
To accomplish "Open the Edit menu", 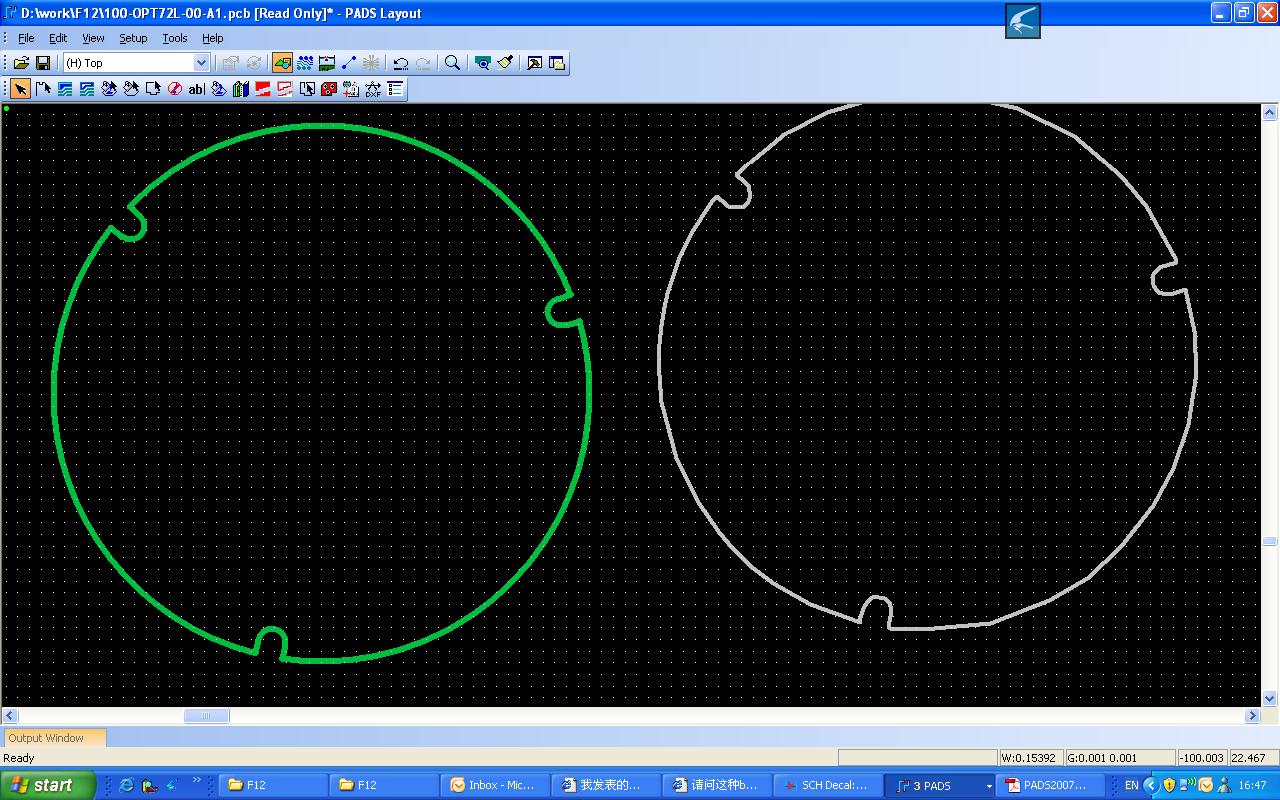I will coord(58,38).
